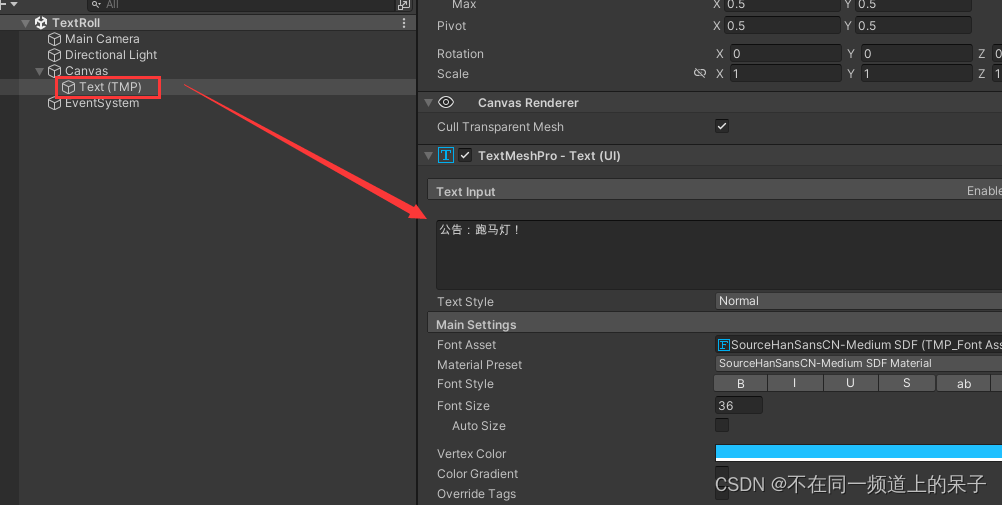Click the Canvas Renderer eye icon
The width and height of the screenshot is (1002, 505).
(446, 102)
